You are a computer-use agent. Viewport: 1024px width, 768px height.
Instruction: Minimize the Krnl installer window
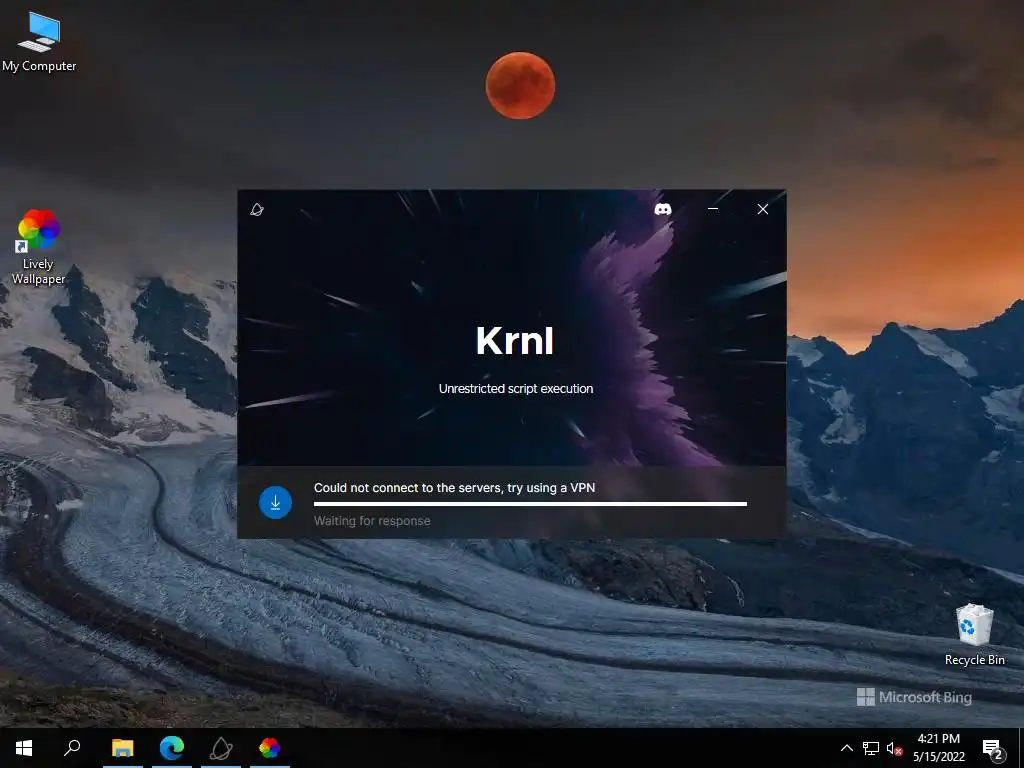pos(713,209)
